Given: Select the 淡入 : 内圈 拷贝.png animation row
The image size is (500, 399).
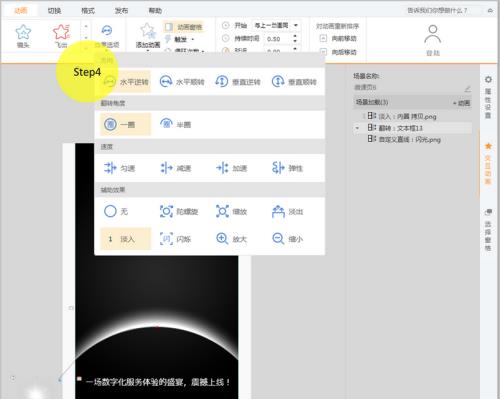Looking at the screenshot, I should [x=412, y=116].
